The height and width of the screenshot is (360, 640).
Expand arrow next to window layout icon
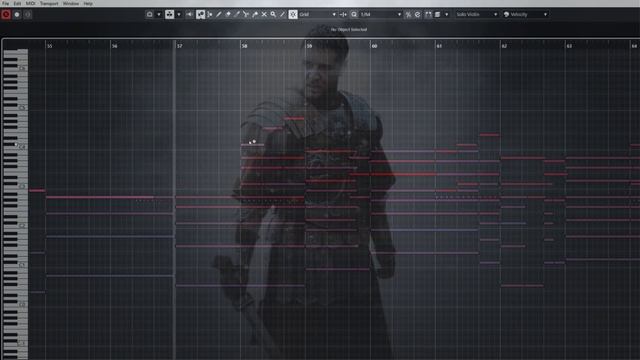click(159, 14)
